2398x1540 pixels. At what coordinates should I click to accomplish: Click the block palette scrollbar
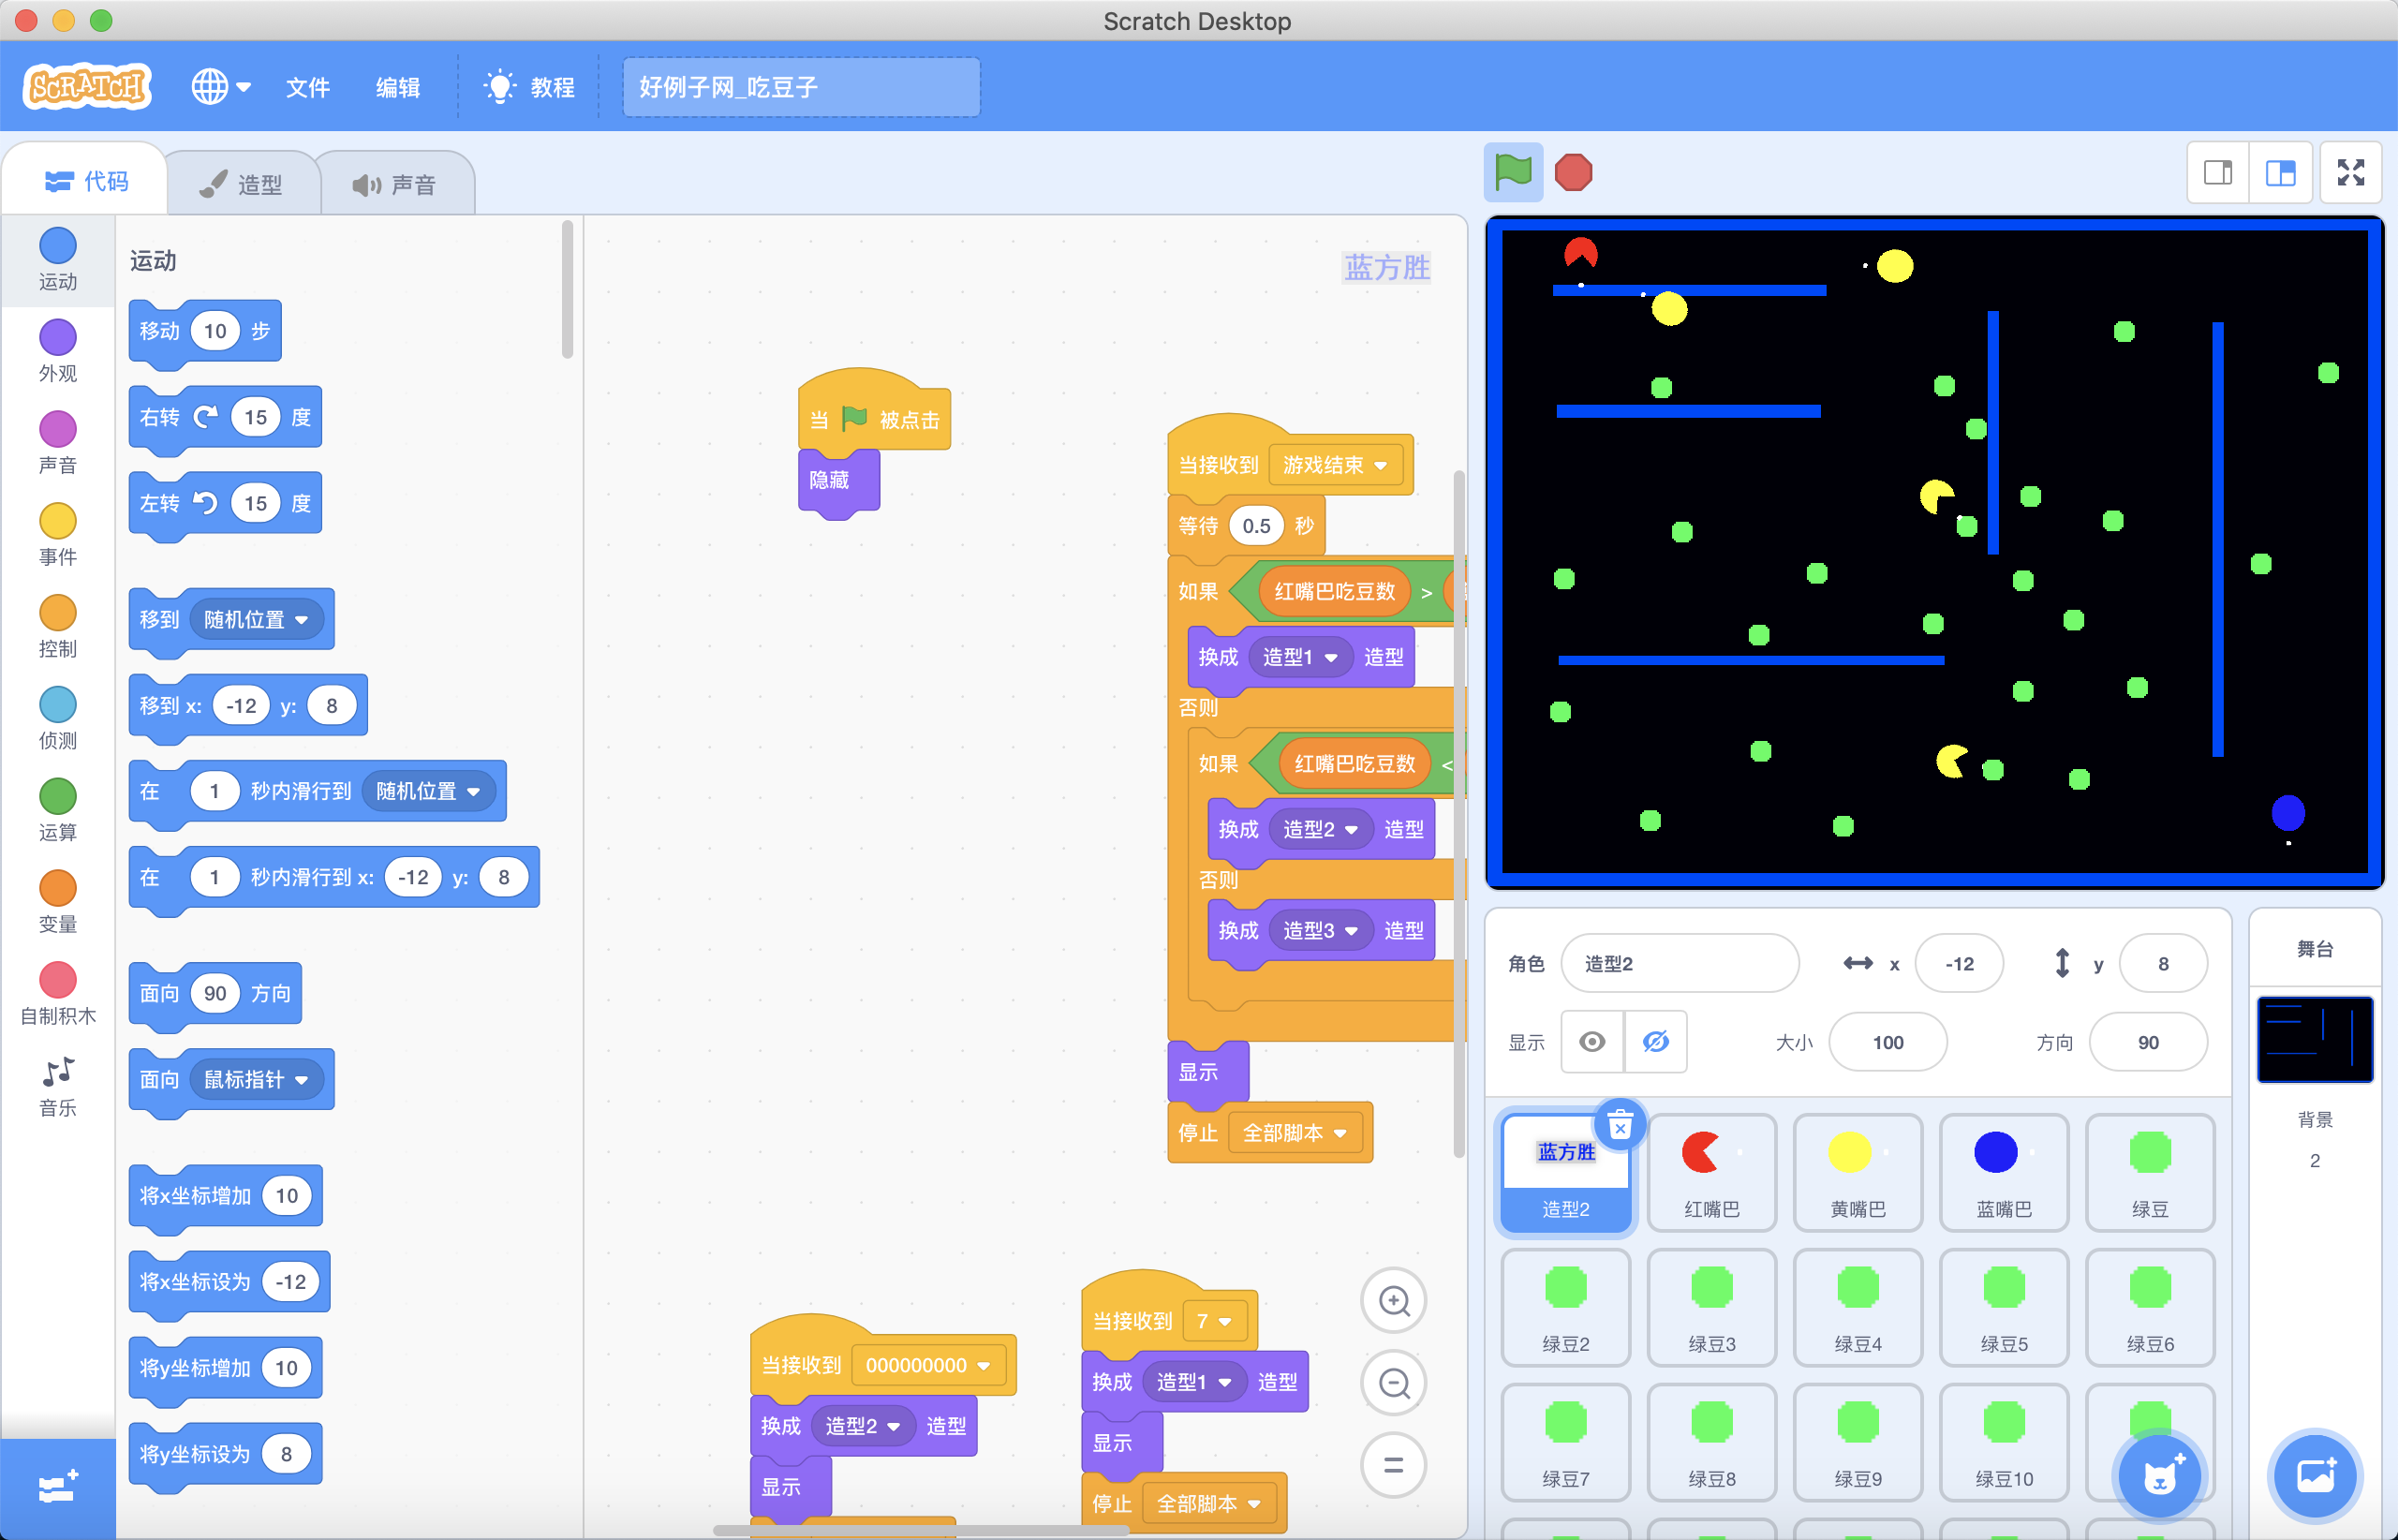(x=567, y=290)
